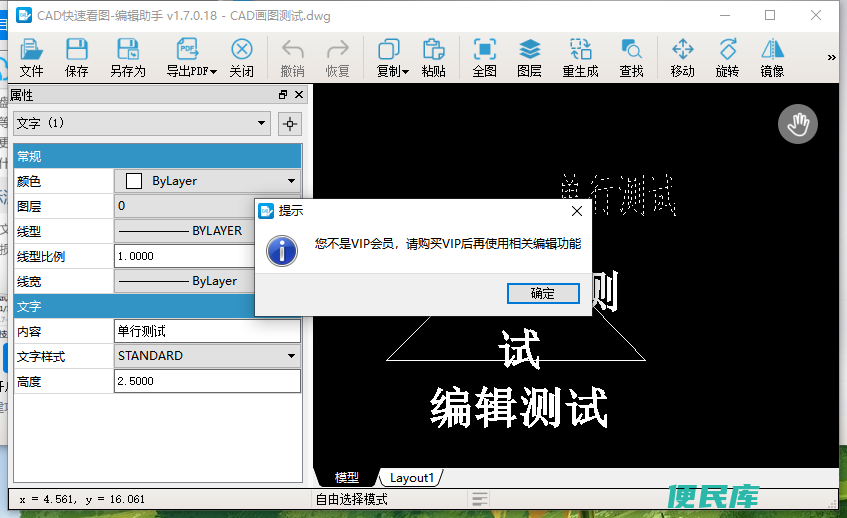
Task: Click the coordinate readout x = 4.561
Action: (x=82, y=499)
